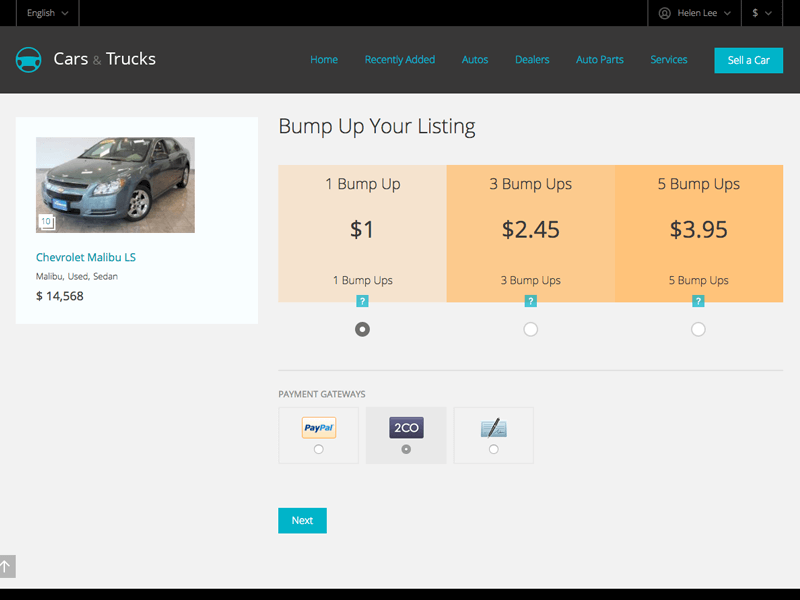Viewport: 800px width, 600px height.
Task: Click the $ 14,568 price text
Action: coord(60,296)
